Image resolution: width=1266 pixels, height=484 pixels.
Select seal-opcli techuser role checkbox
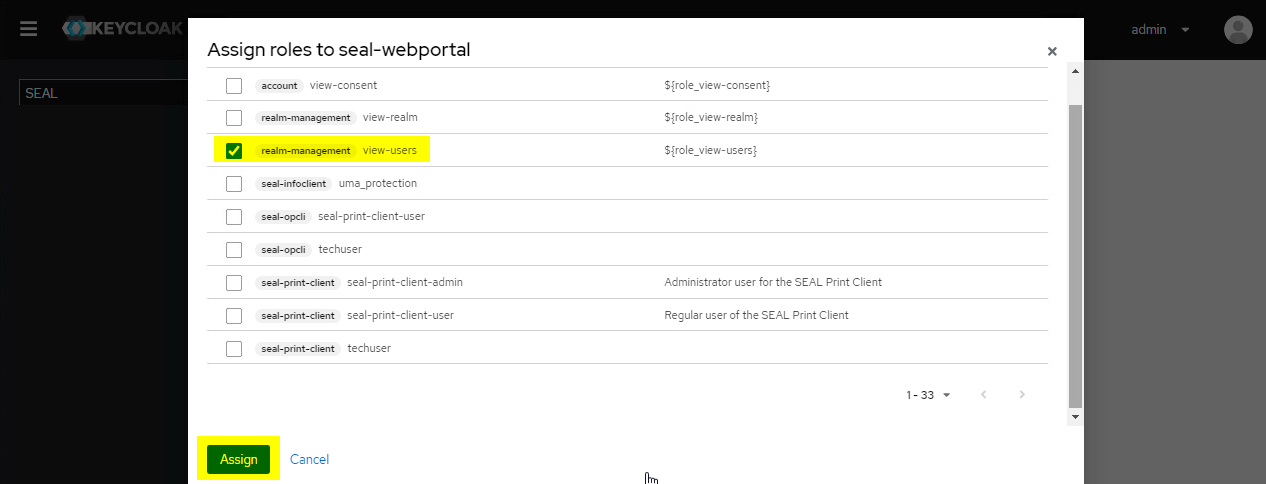pos(234,250)
